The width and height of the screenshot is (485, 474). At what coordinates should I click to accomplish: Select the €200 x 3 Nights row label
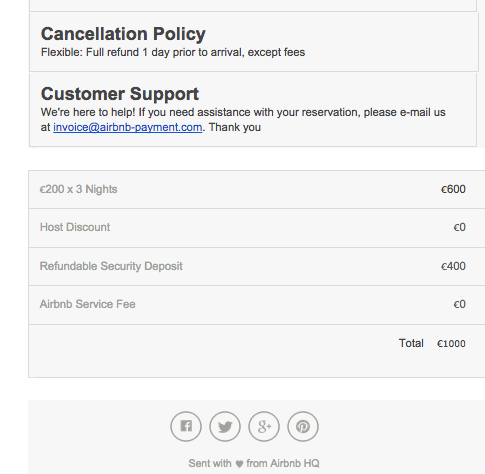[78, 189]
